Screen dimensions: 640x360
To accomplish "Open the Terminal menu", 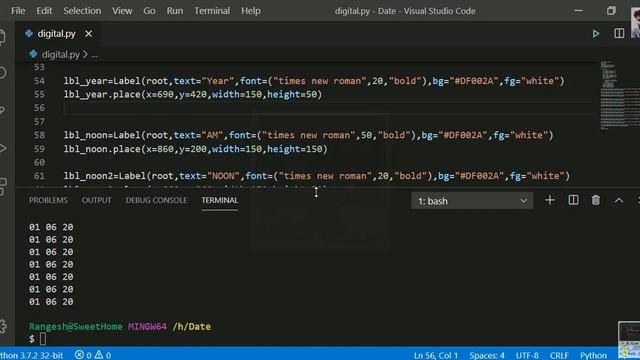I will click(212, 11).
